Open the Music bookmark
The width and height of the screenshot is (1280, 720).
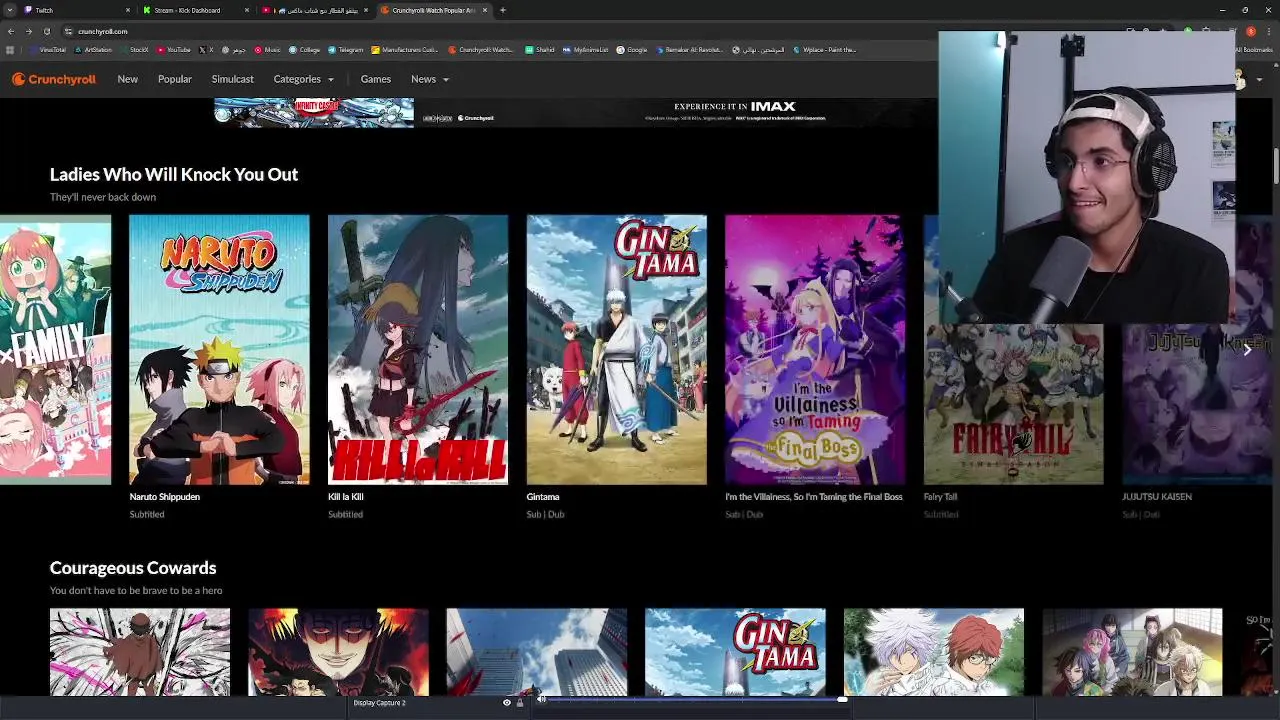click(267, 49)
